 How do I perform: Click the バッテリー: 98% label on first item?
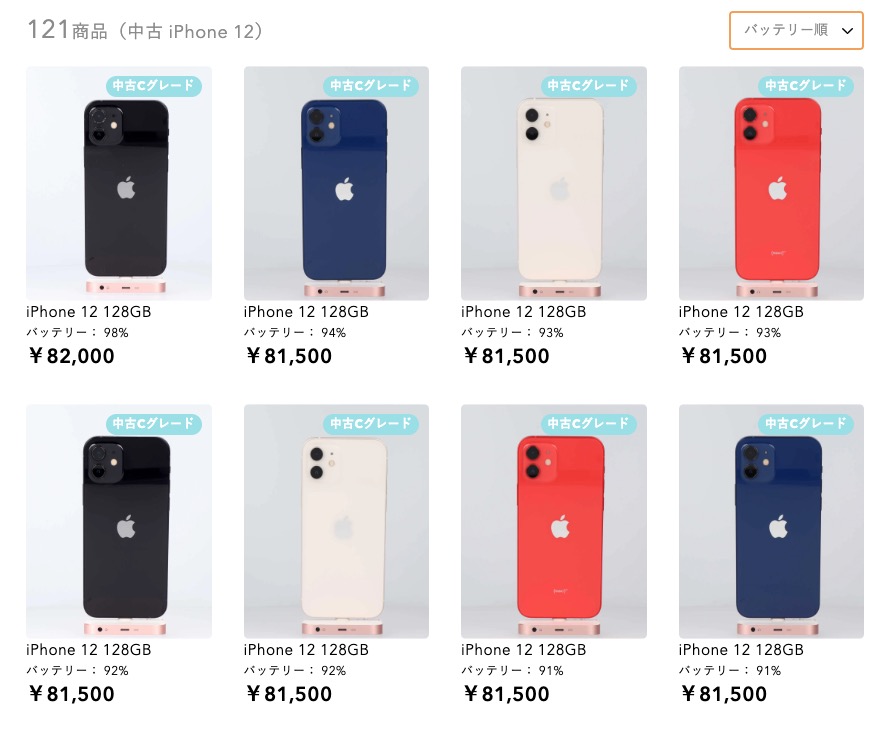click(77, 332)
